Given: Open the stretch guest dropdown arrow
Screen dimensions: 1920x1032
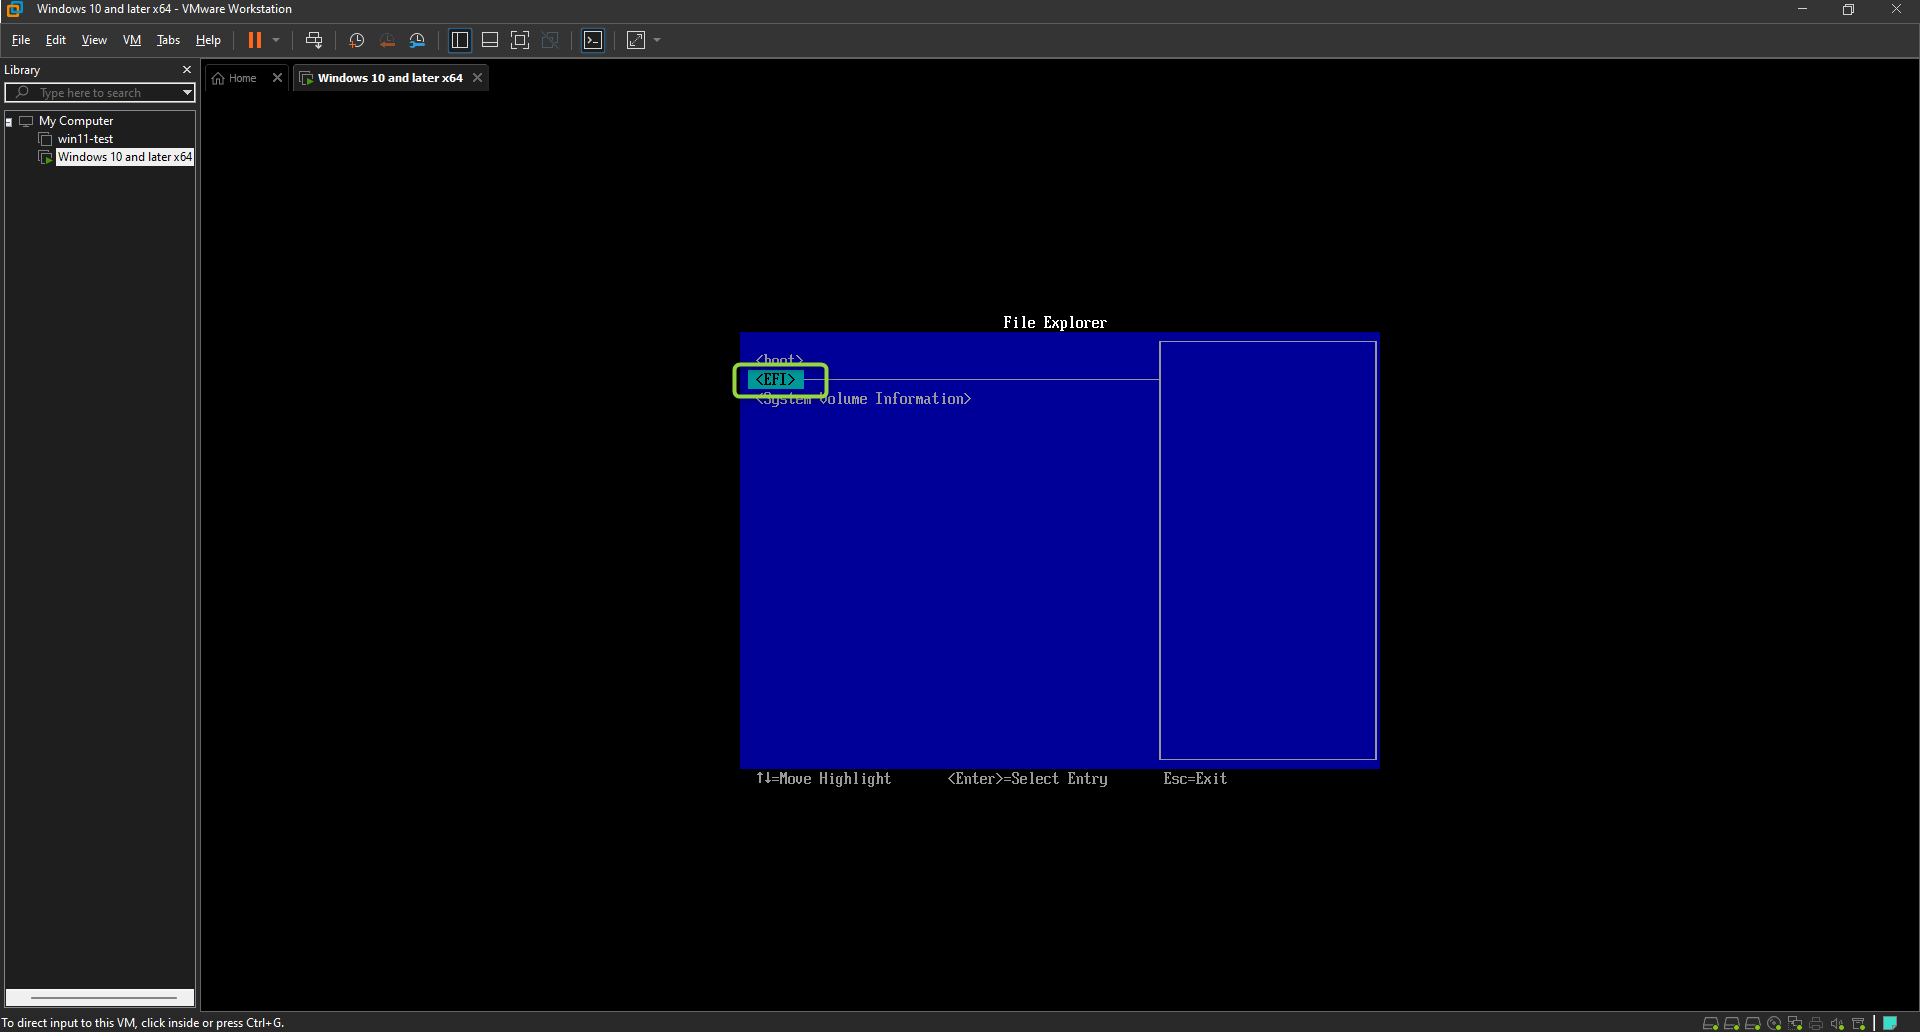Looking at the screenshot, I should (x=657, y=40).
